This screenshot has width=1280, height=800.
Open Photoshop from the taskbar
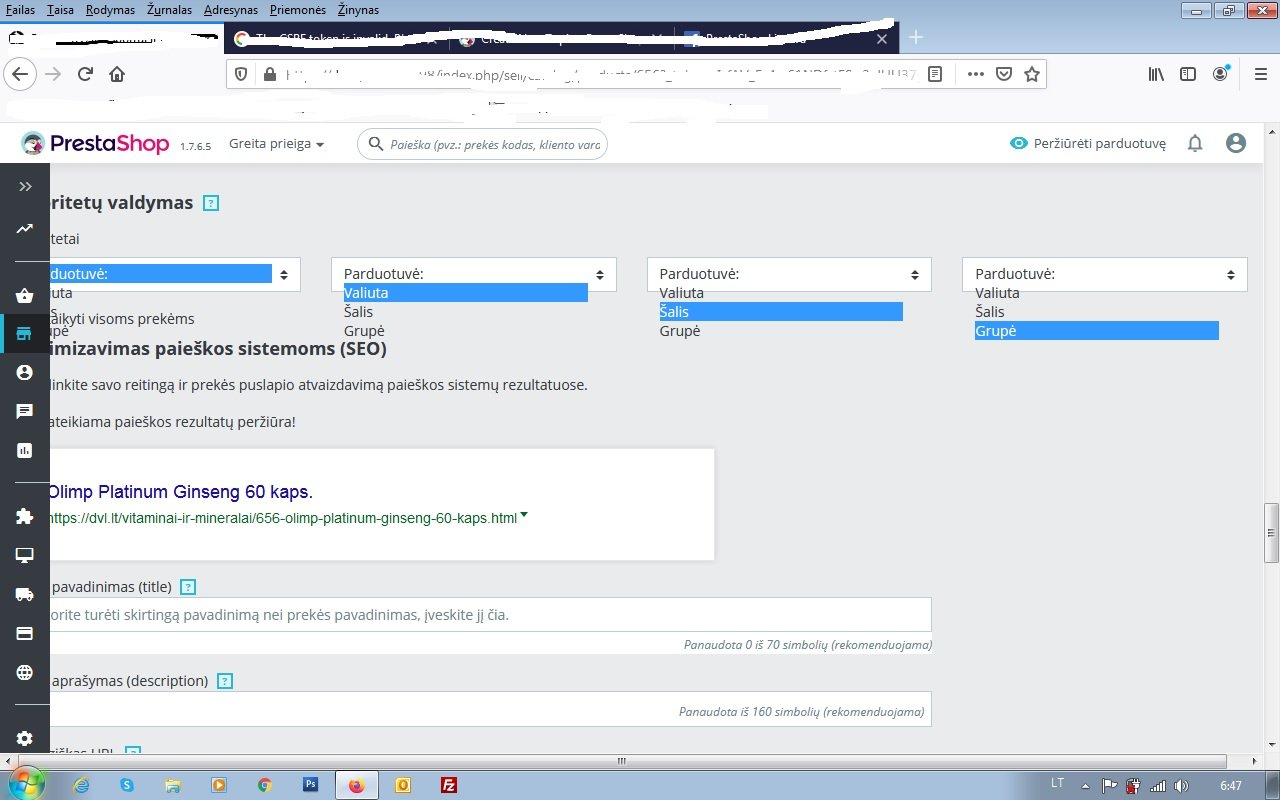(311, 785)
